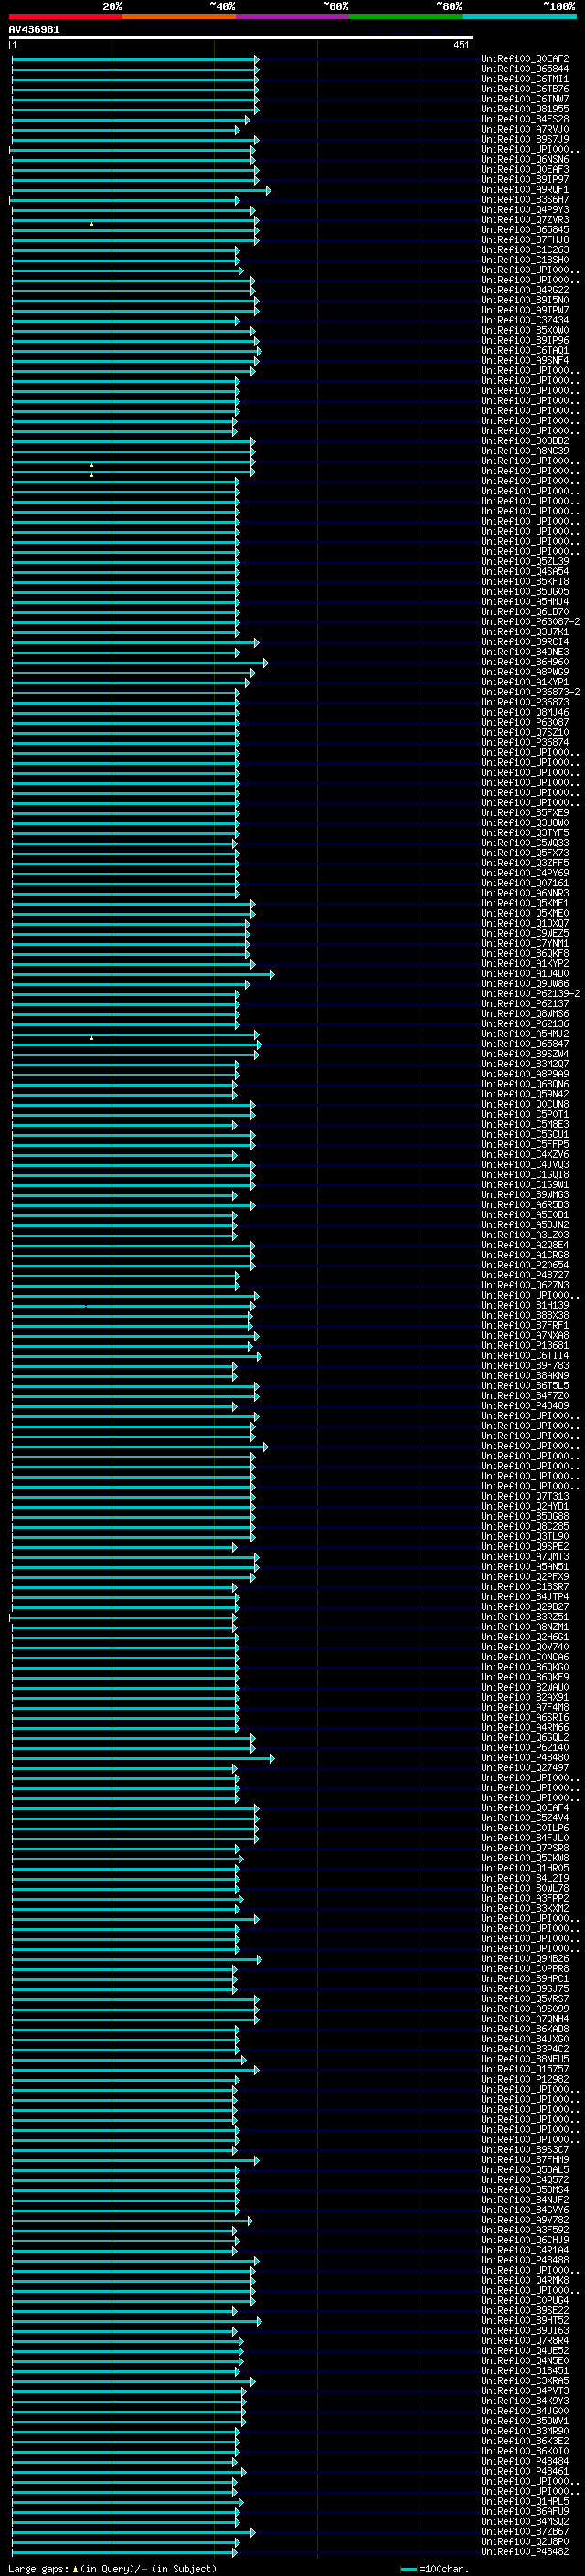Select hit label UniRef100_A9RQF1

524,190
